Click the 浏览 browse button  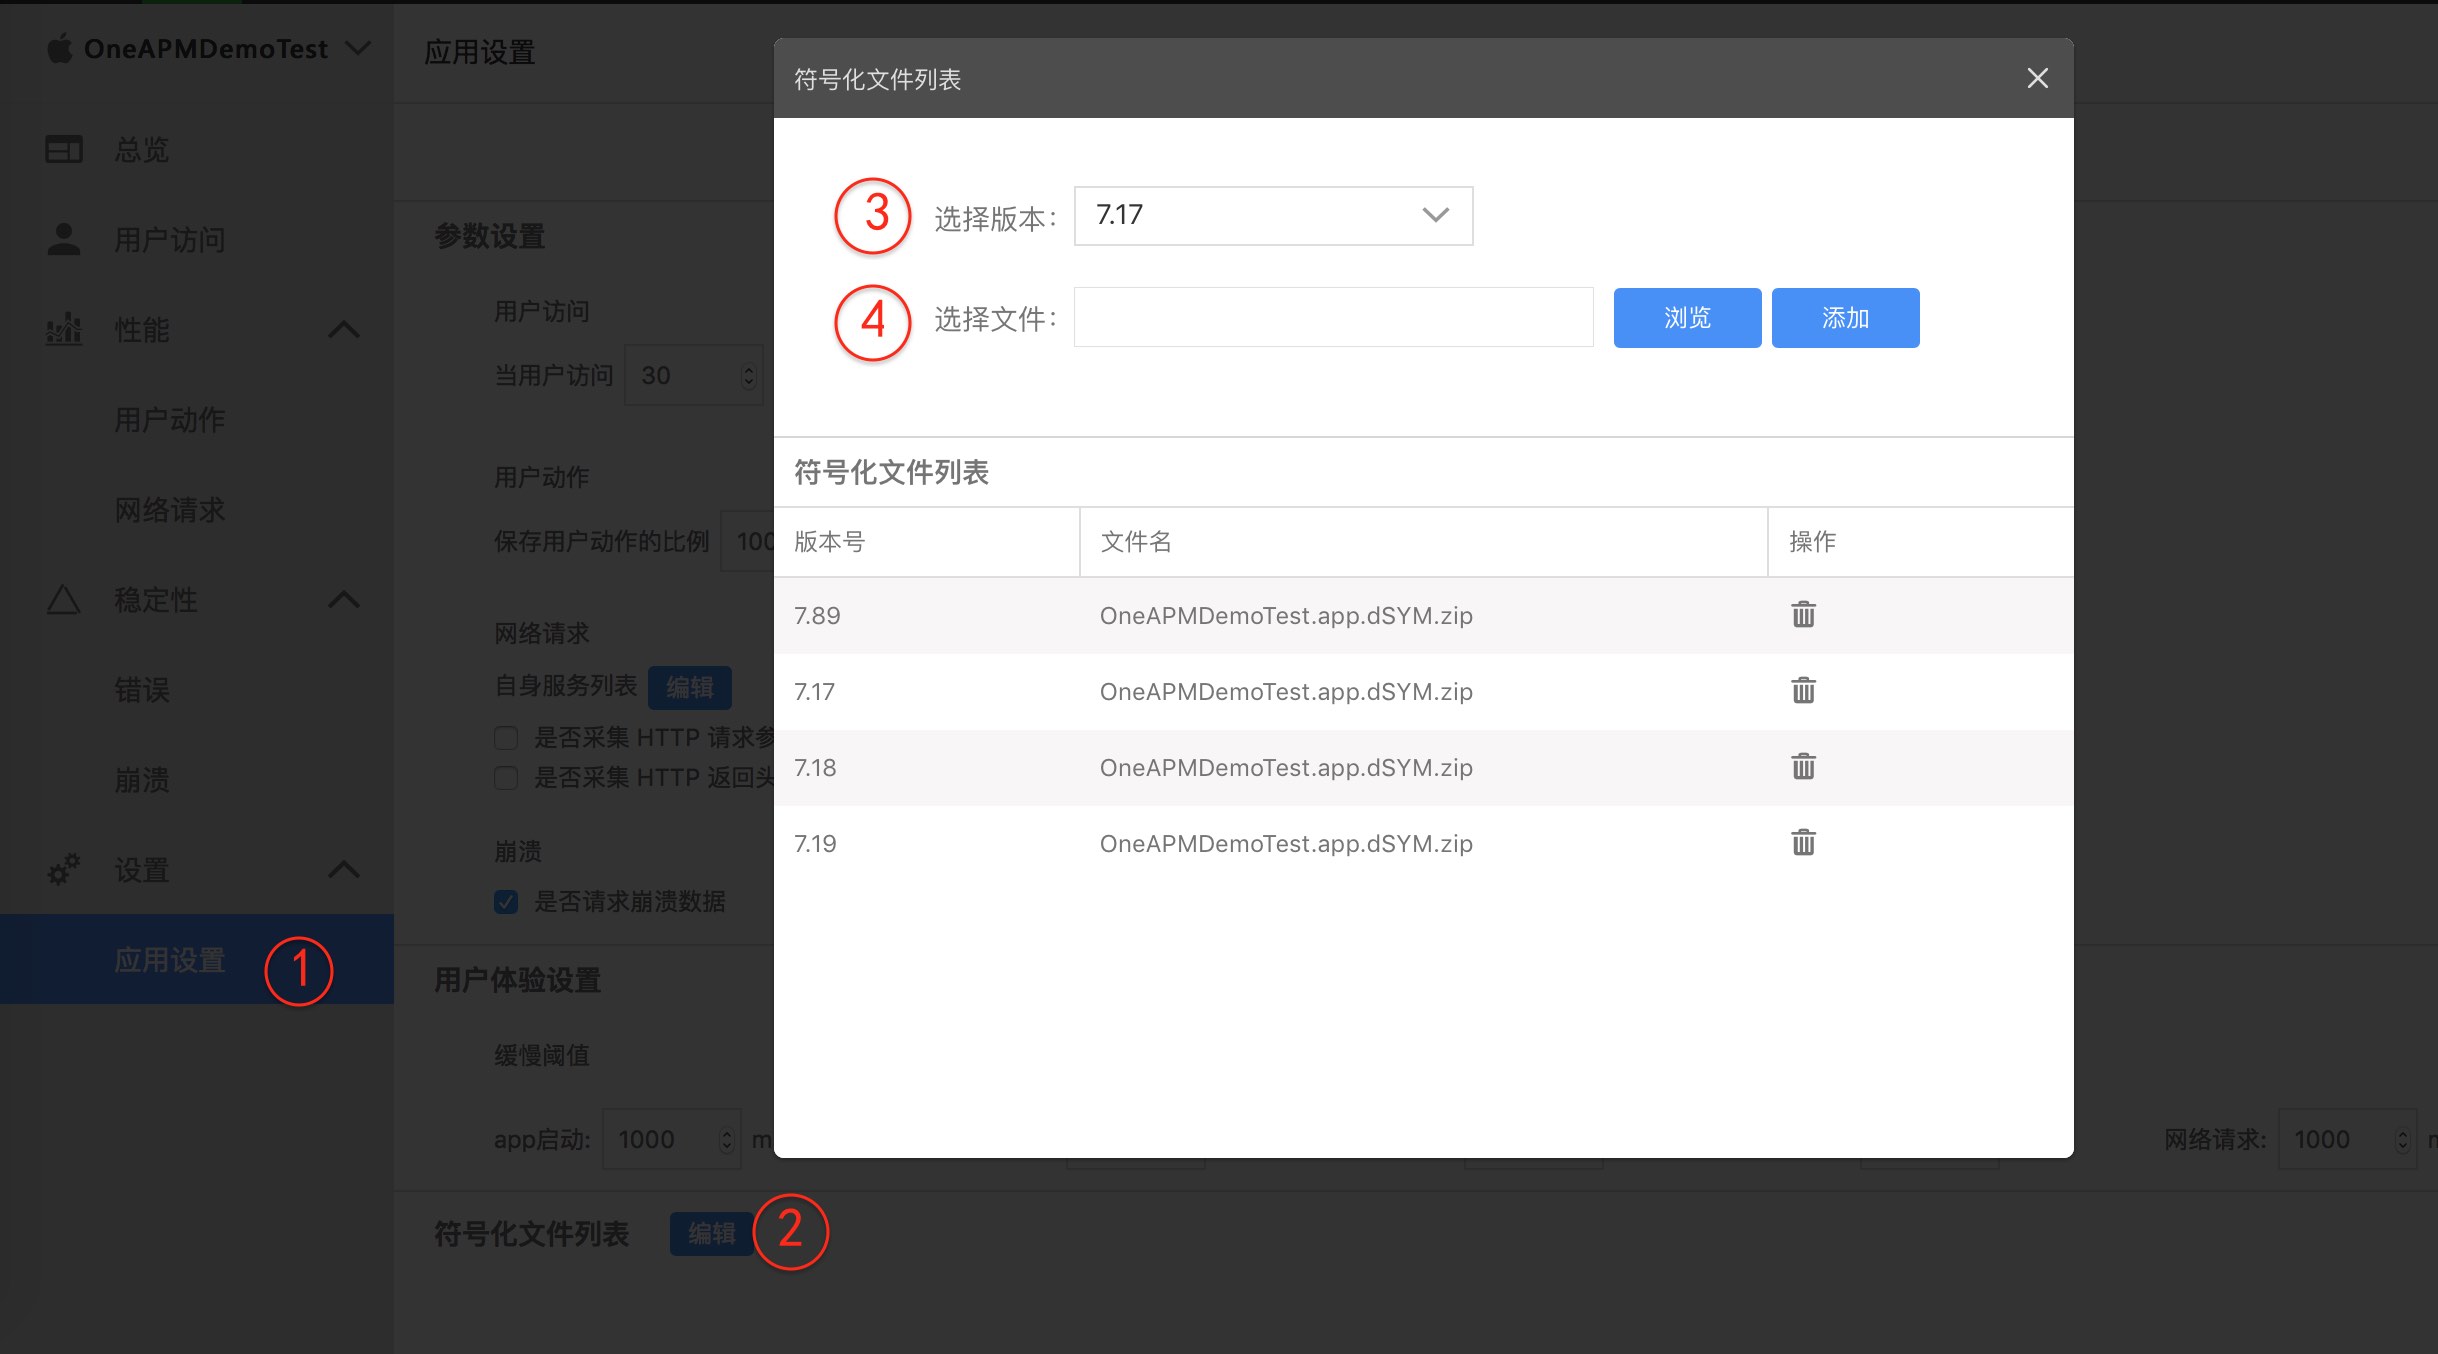click(x=1687, y=318)
